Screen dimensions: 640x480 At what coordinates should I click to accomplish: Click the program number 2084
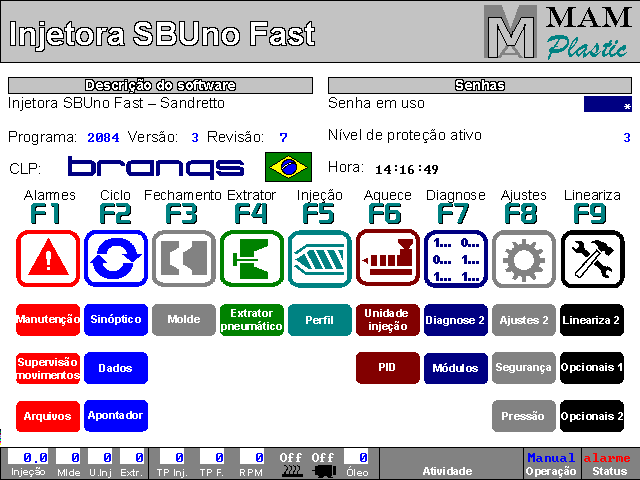(103, 138)
